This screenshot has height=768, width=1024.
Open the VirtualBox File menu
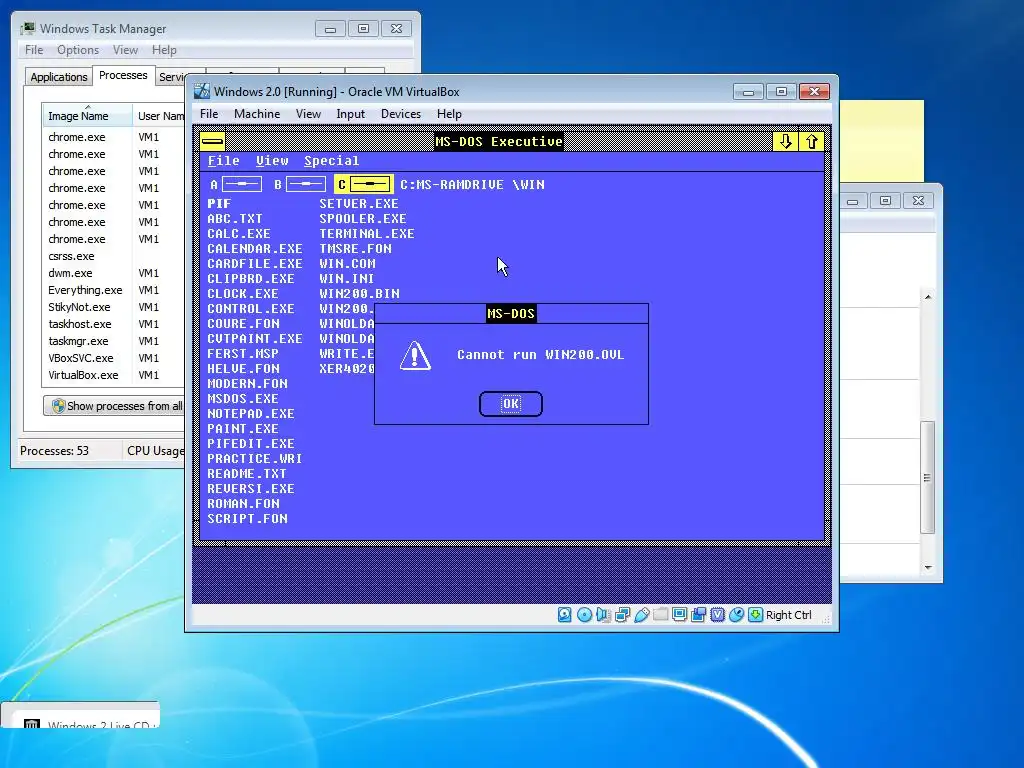tap(209, 114)
